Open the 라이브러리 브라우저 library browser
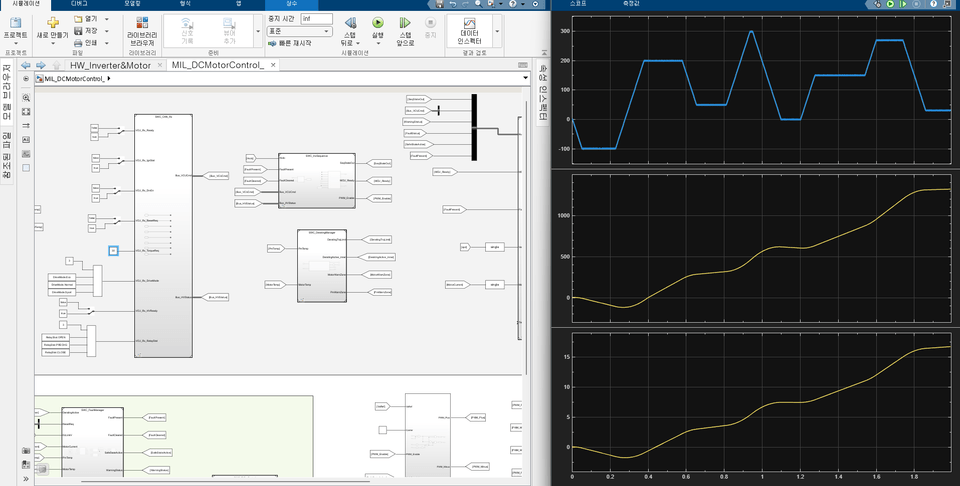Image resolution: width=960 pixels, height=486 pixels. pos(142,32)
